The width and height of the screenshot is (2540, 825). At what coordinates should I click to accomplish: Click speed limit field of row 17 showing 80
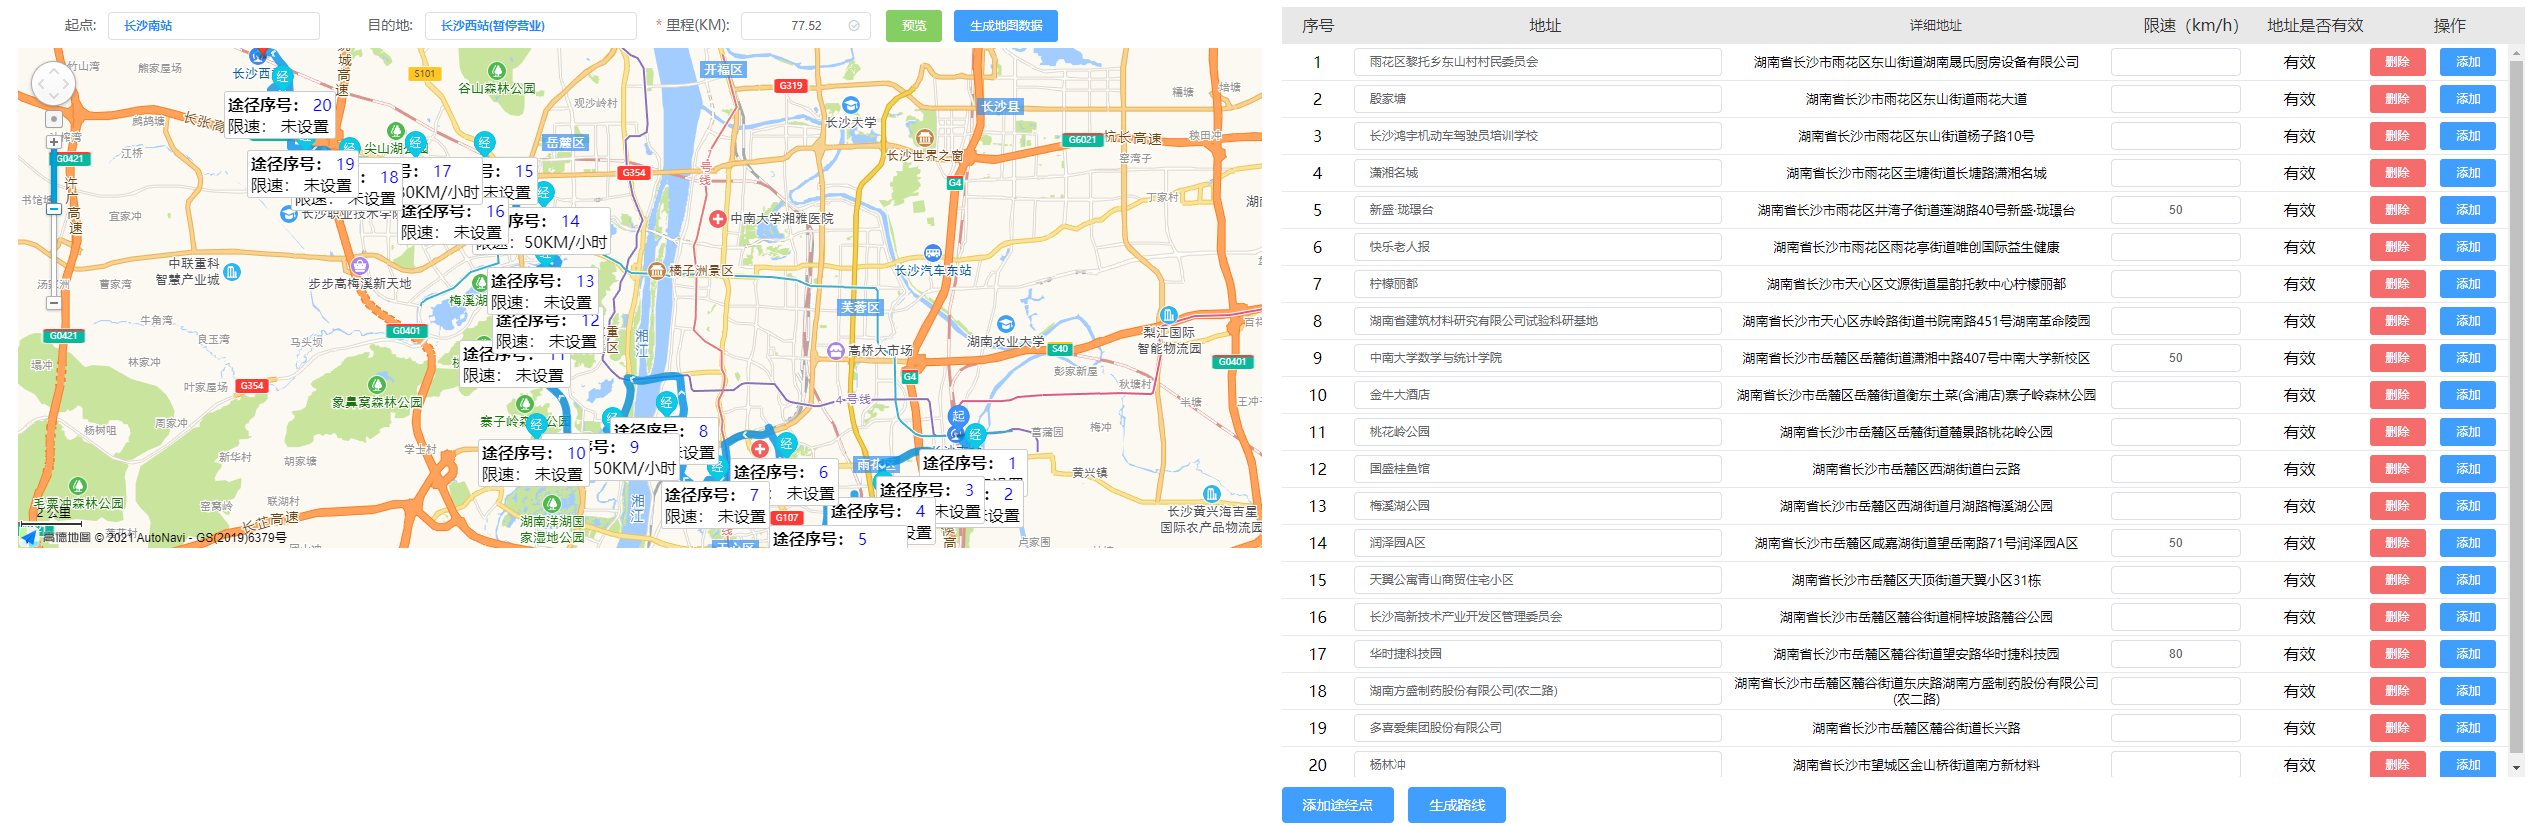click(2176, 654)
